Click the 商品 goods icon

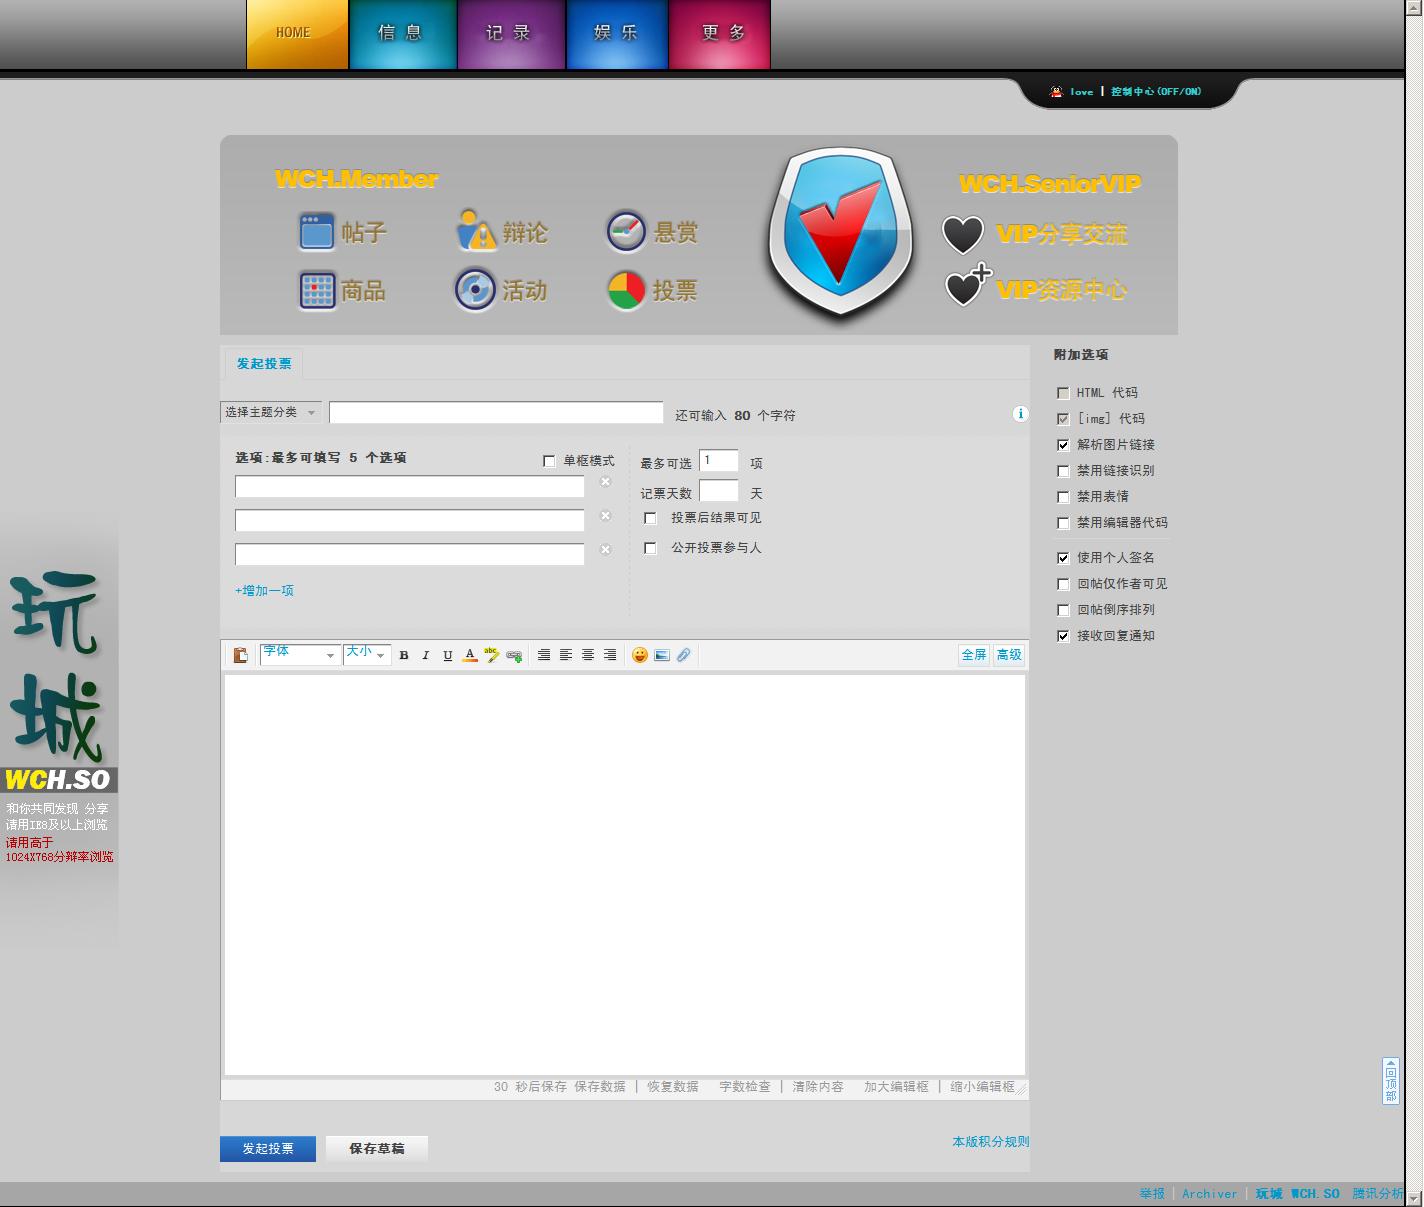click(317, 290)
